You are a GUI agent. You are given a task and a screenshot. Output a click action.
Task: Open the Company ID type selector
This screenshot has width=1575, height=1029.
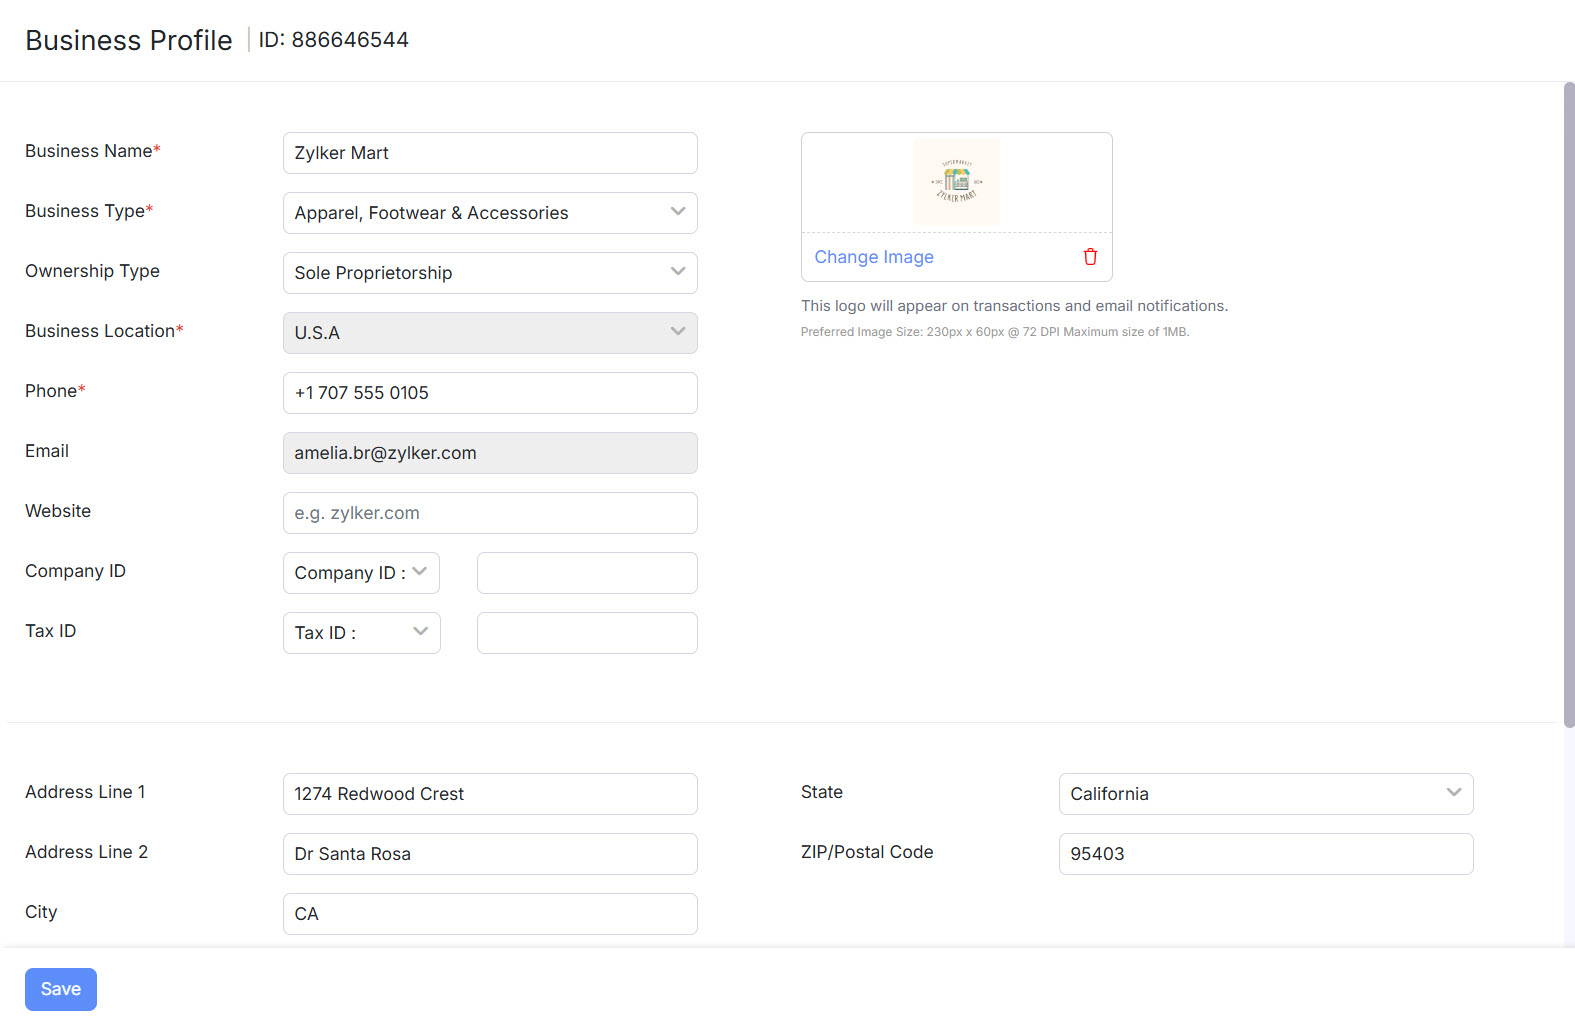pos(361,573)
